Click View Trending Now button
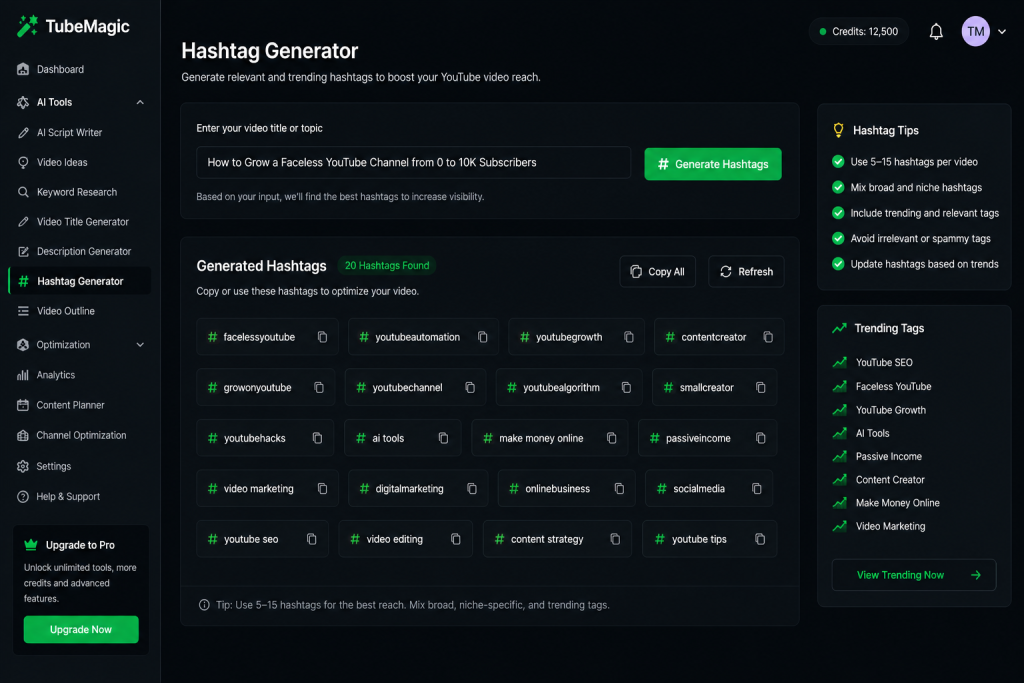The image size is (1024, 683). 914,575
